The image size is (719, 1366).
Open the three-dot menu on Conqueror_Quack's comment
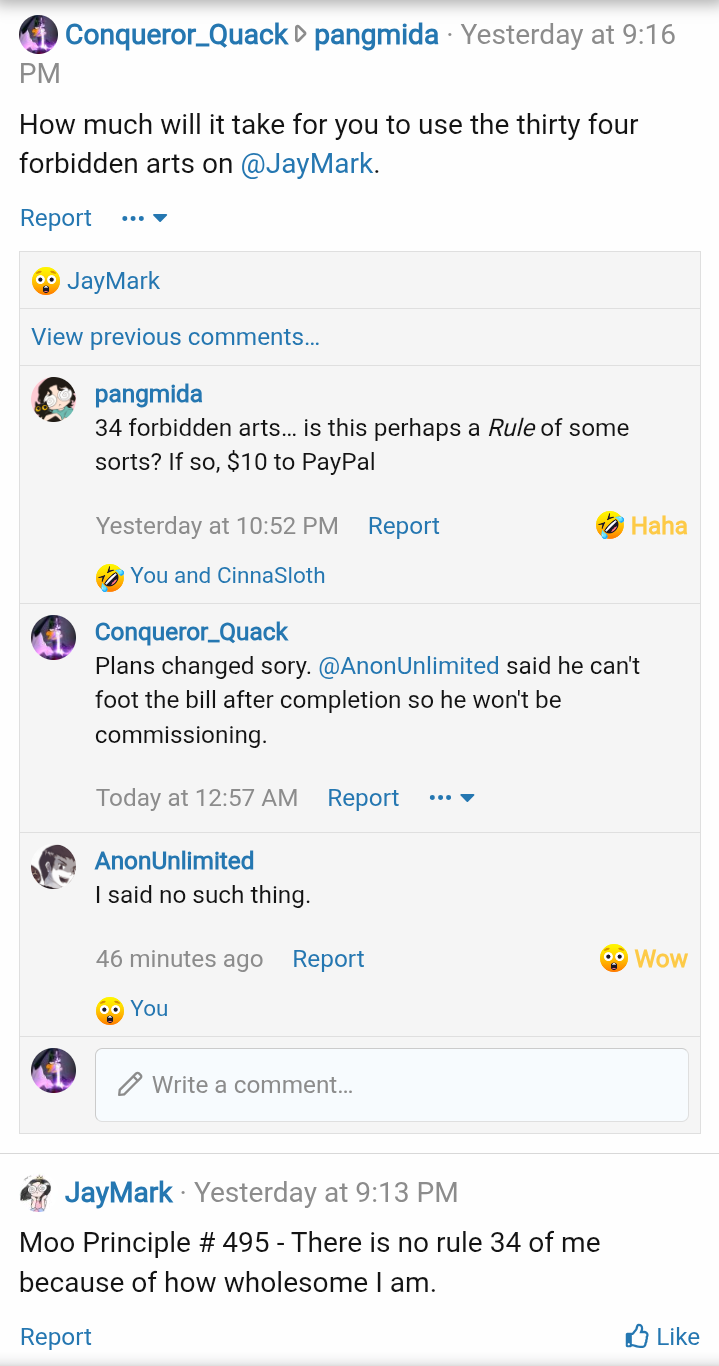click(x=441, y=797)
